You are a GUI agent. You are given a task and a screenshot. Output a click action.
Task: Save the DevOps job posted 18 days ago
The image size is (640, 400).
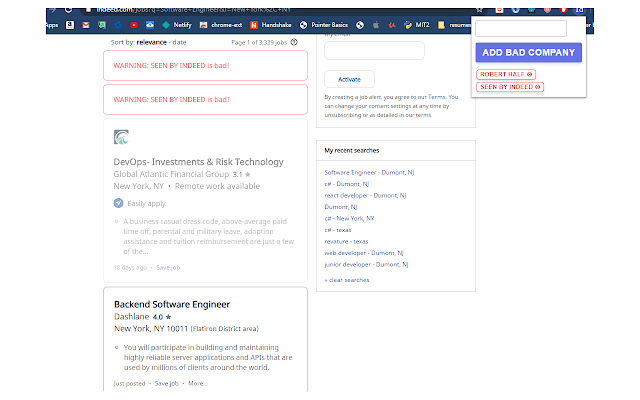click(x=168, y=268)
